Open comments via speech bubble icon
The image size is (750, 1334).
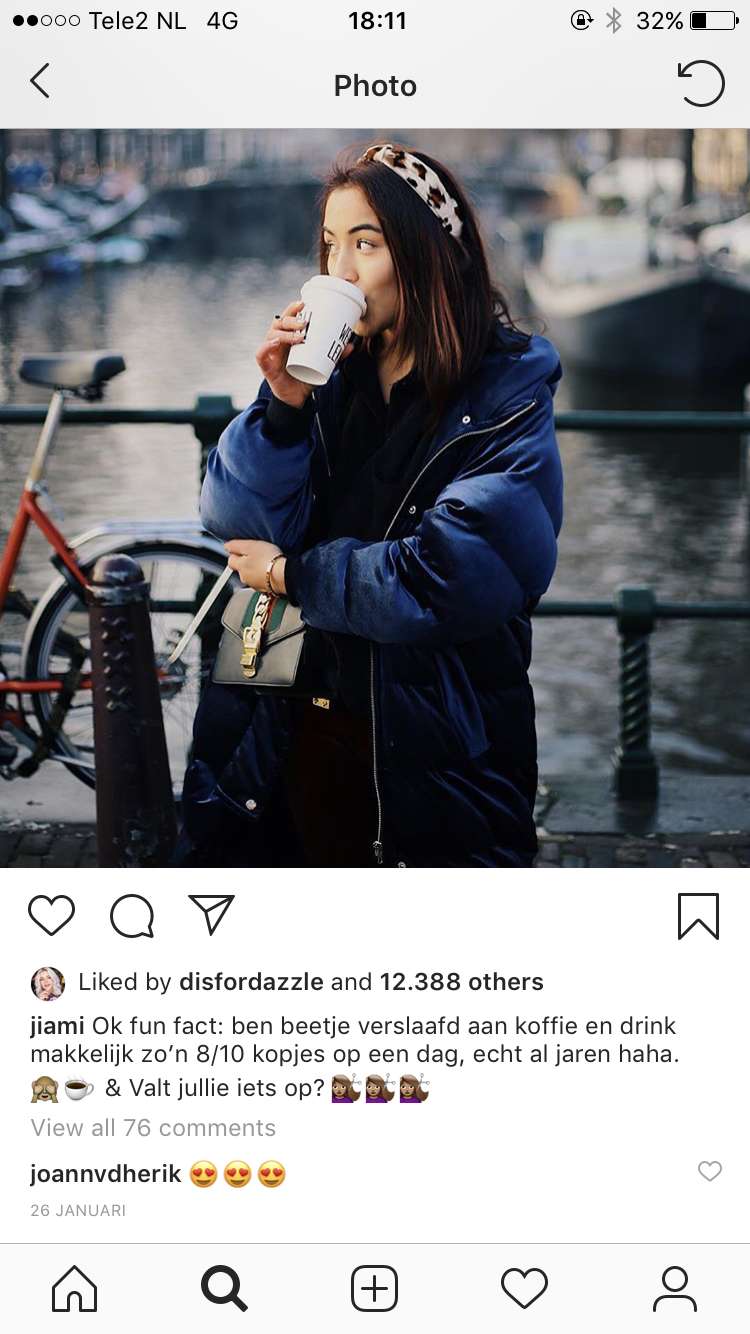pyautogui.click(x=132, y=915)
